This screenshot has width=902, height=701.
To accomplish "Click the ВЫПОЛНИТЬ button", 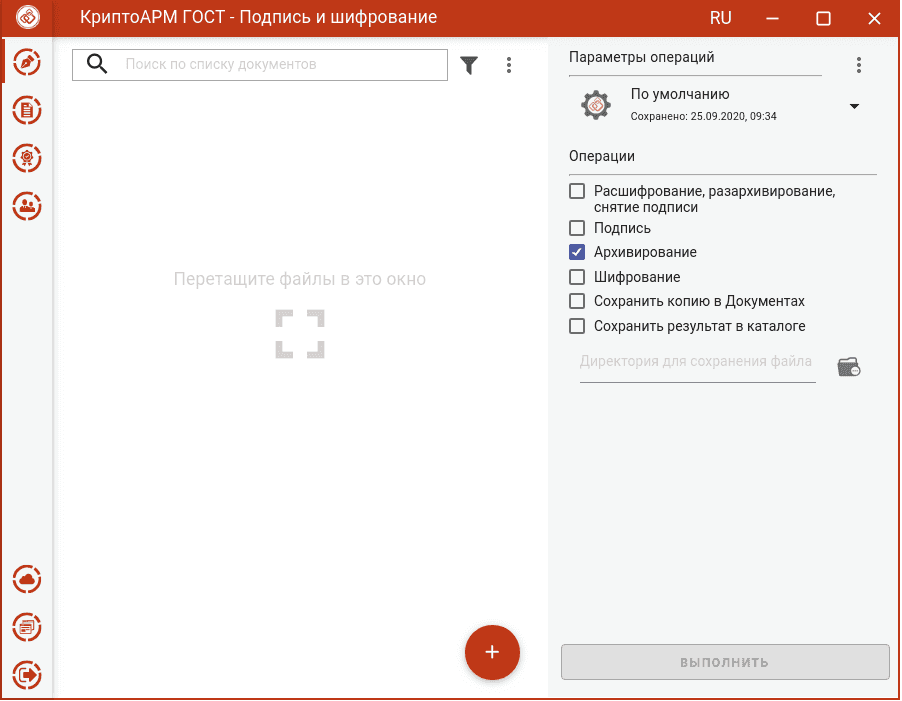I will point(725,662).
